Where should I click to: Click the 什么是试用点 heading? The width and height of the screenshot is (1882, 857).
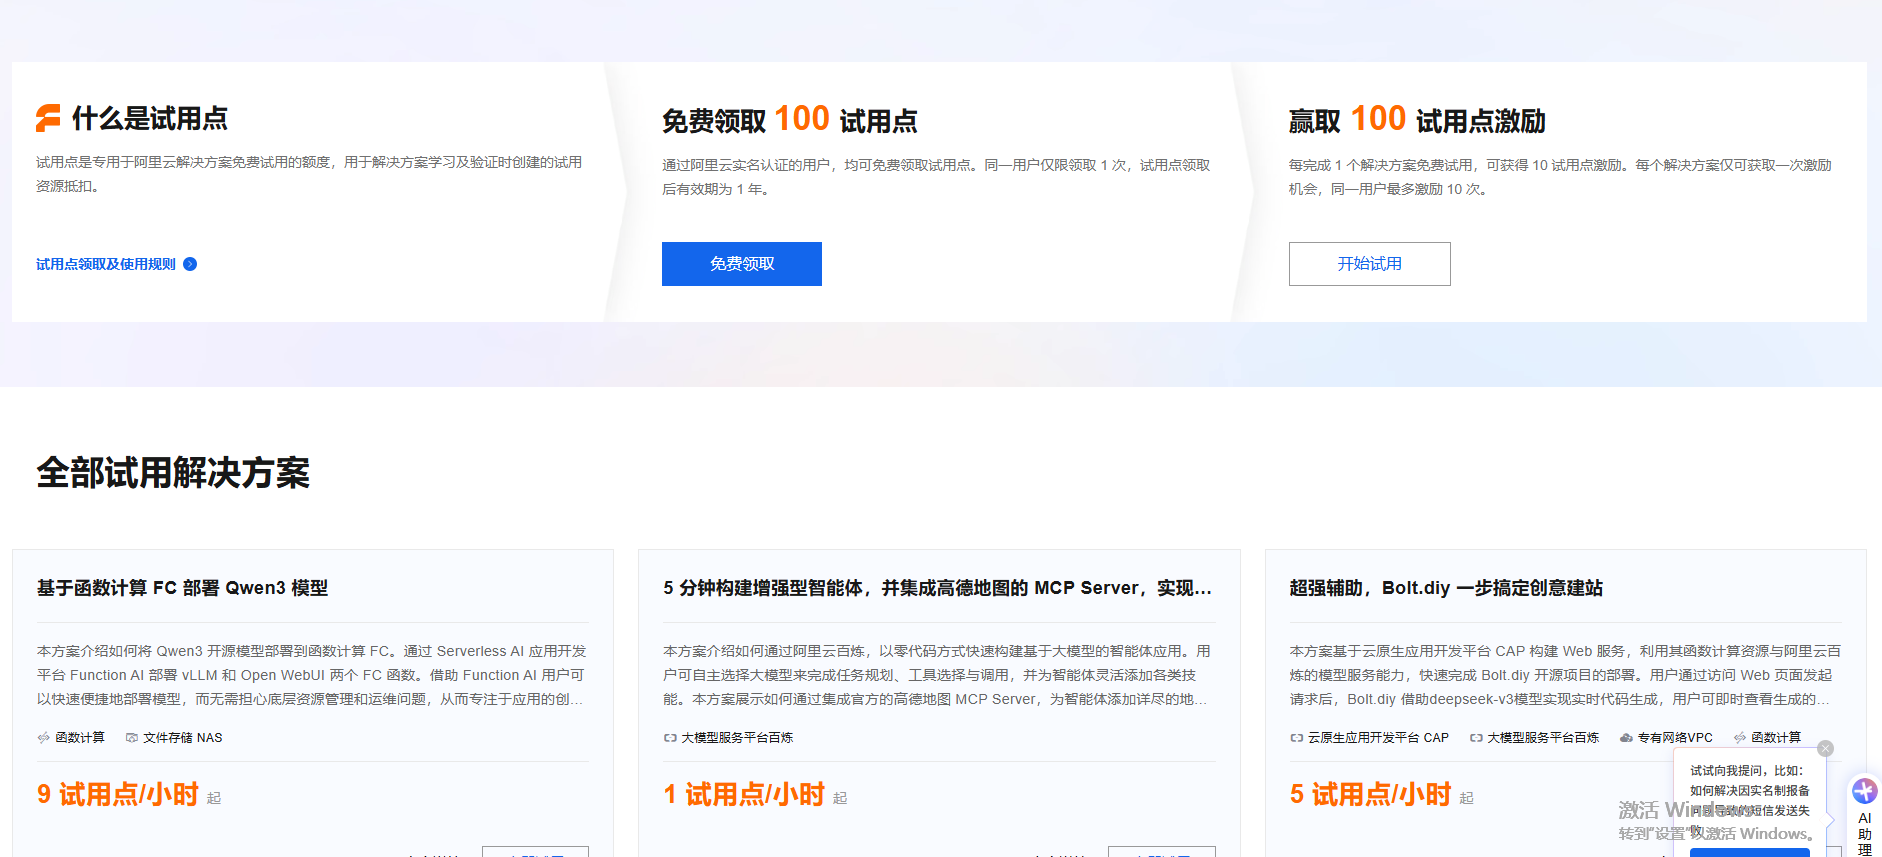(x=150, y=119)
